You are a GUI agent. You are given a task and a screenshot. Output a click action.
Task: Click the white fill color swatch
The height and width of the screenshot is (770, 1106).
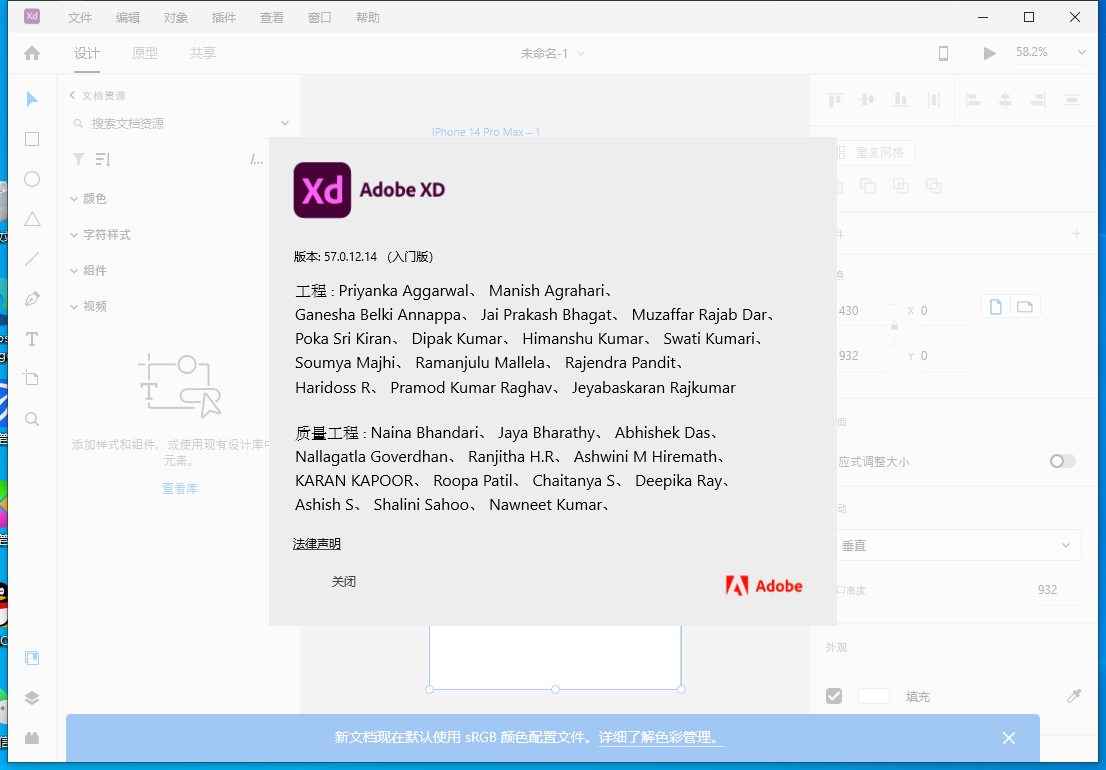[x=873, y=696]
